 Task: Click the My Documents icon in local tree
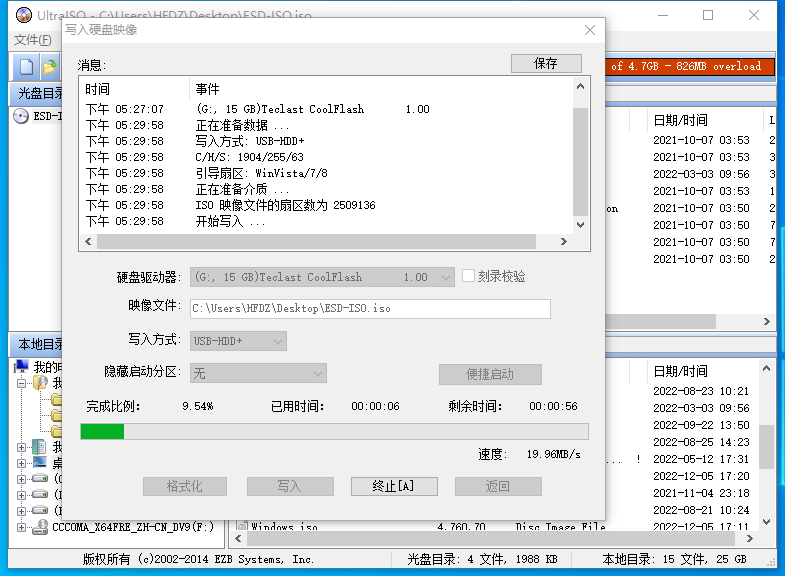click(39, 446)
